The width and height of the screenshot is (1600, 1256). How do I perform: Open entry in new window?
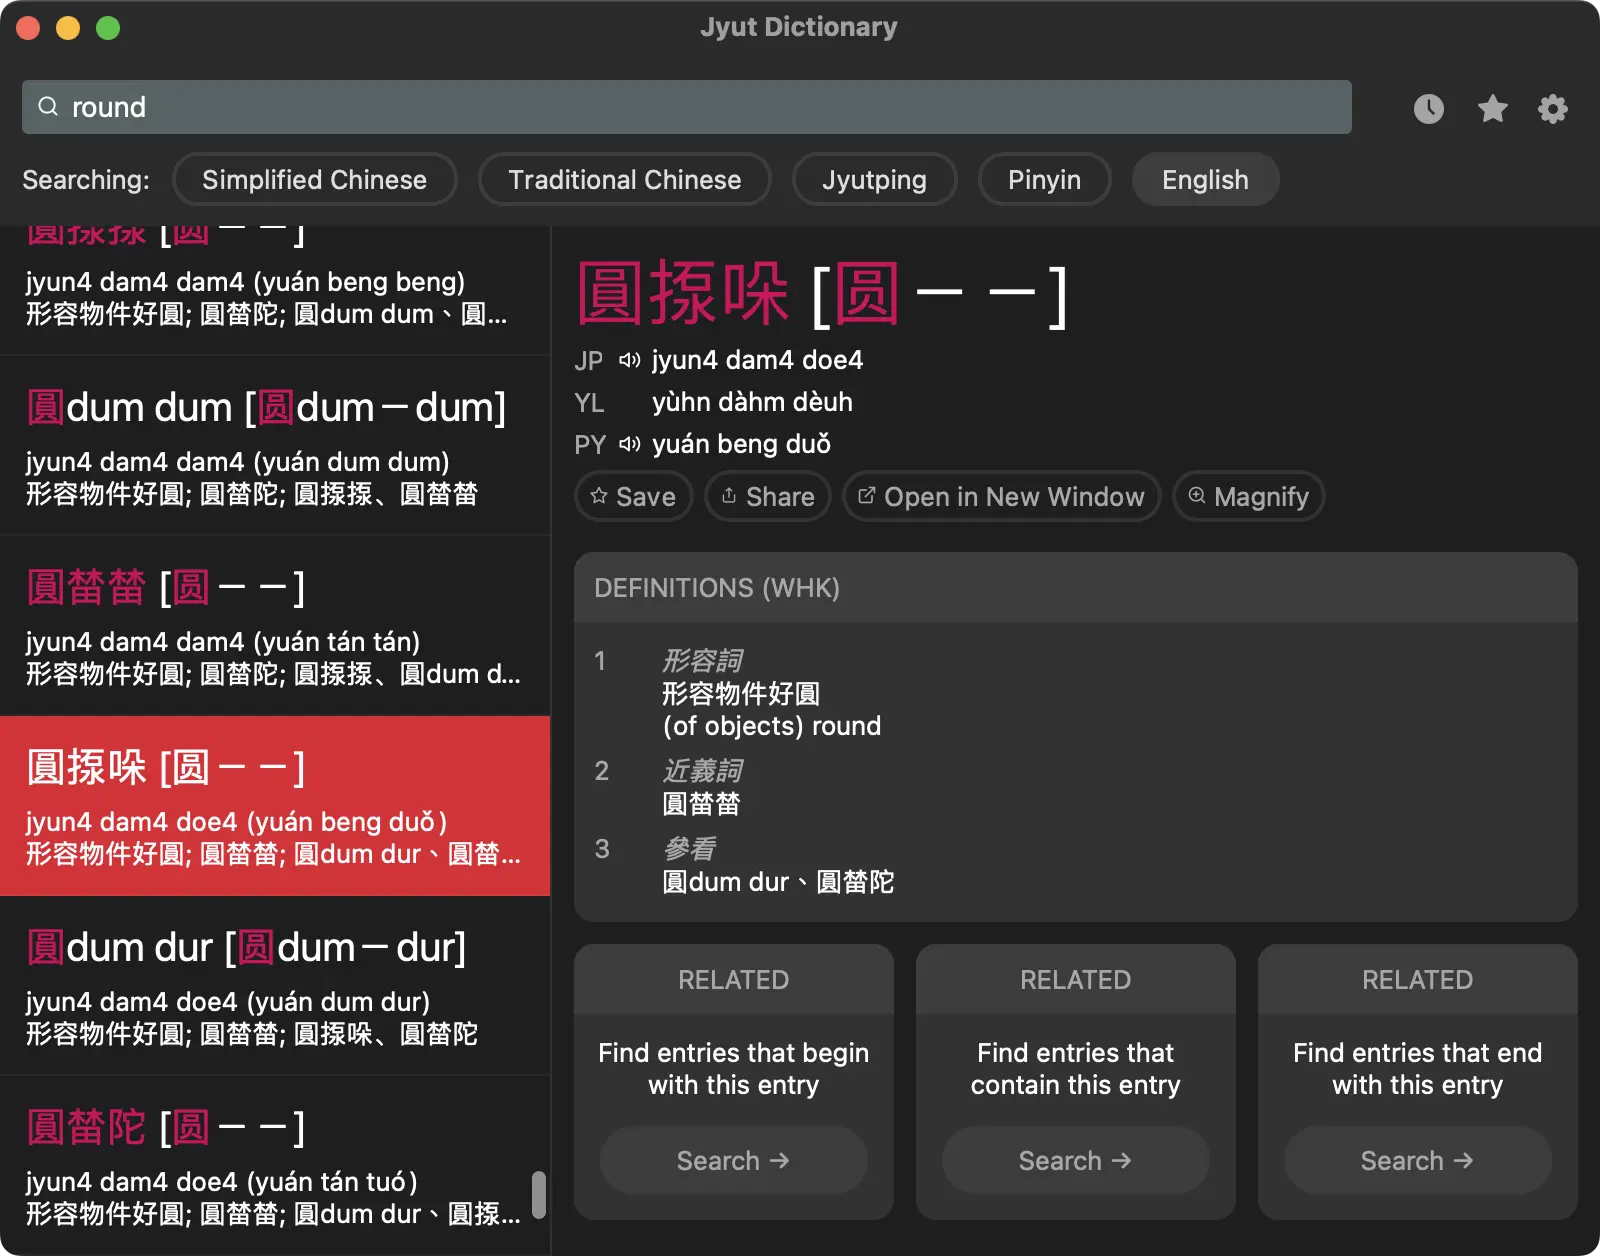click(1002, 496)
